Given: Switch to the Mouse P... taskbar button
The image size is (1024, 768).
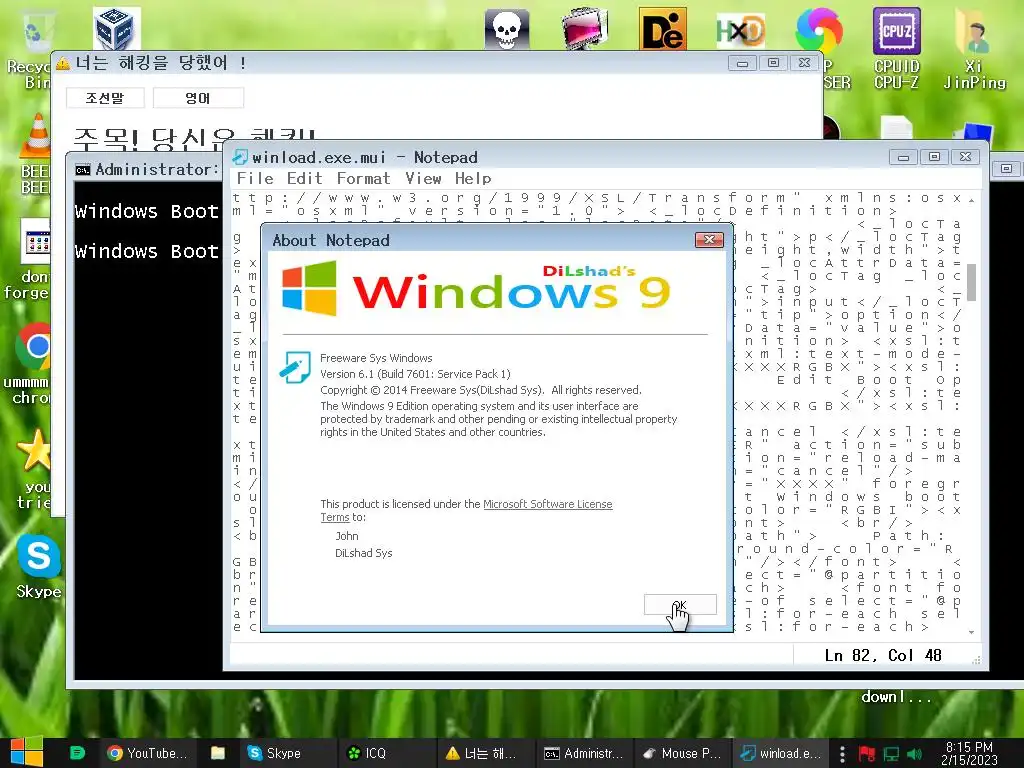Looking at the screenshot, I should pos(681,753).
